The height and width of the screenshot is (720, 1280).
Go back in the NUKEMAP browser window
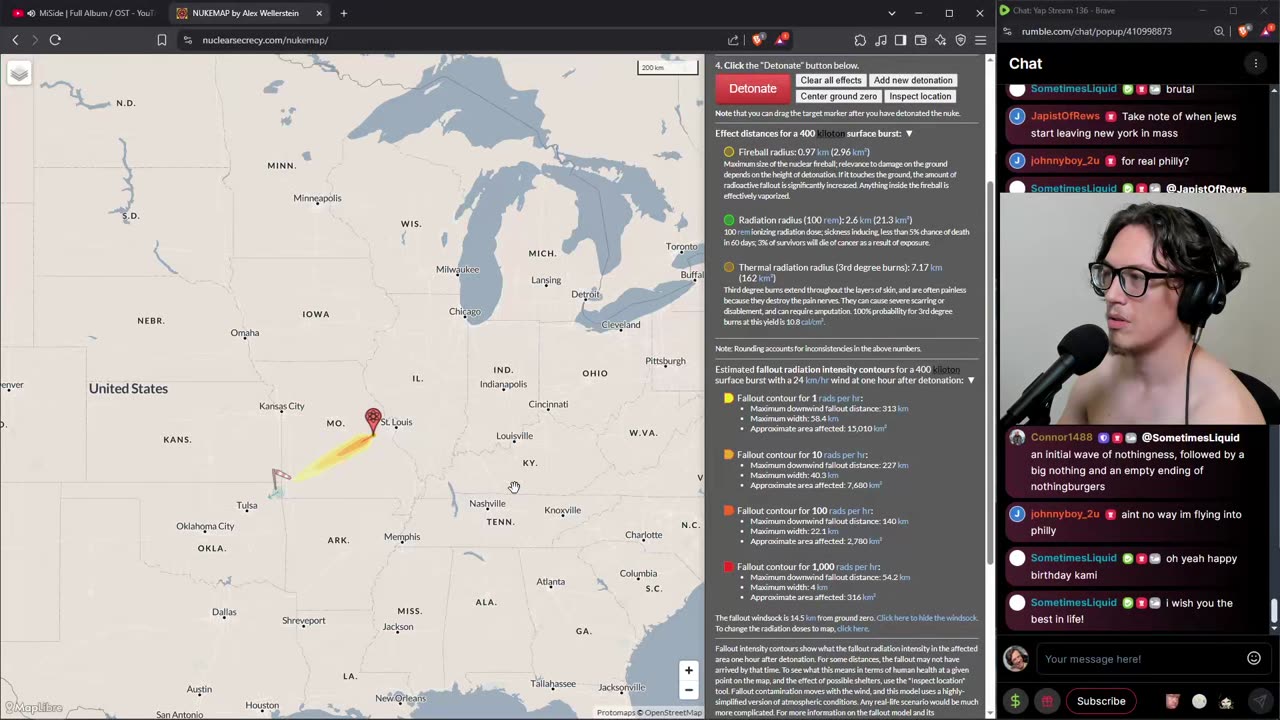(x=15, y=40)
